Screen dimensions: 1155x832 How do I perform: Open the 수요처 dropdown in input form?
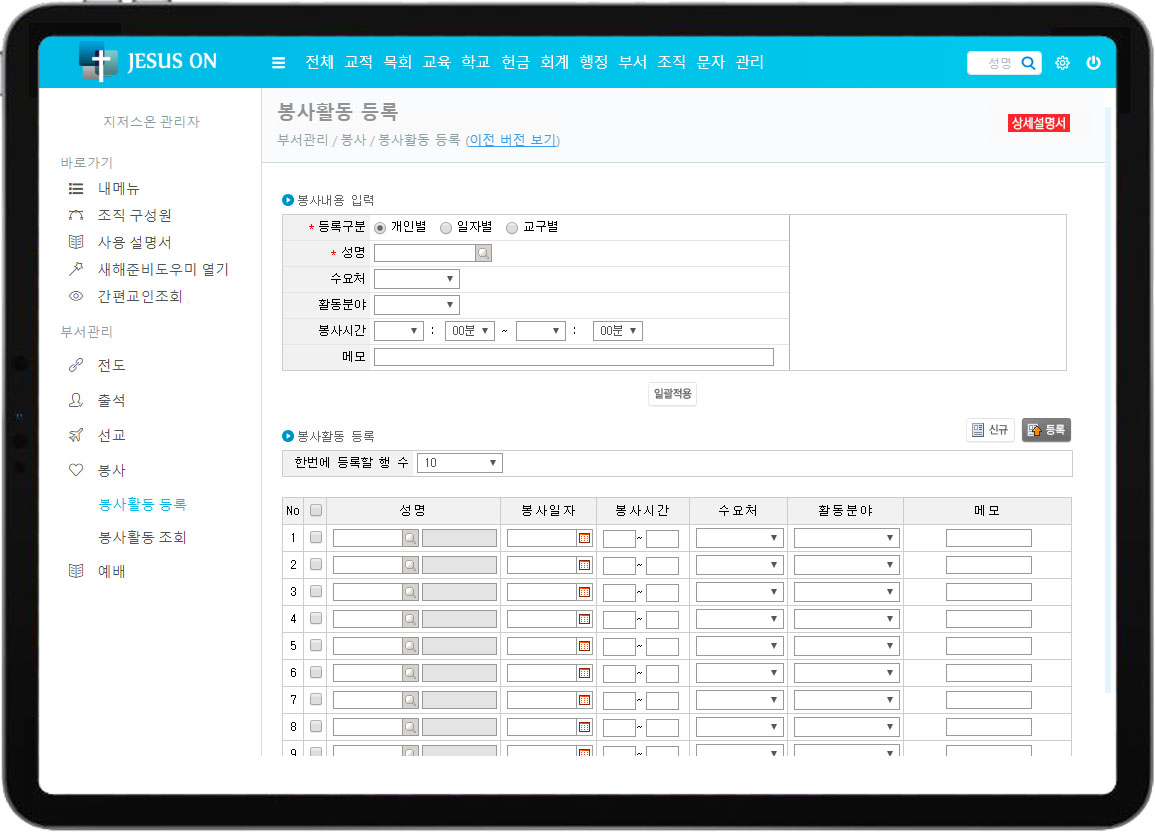[x=416, y=279]
